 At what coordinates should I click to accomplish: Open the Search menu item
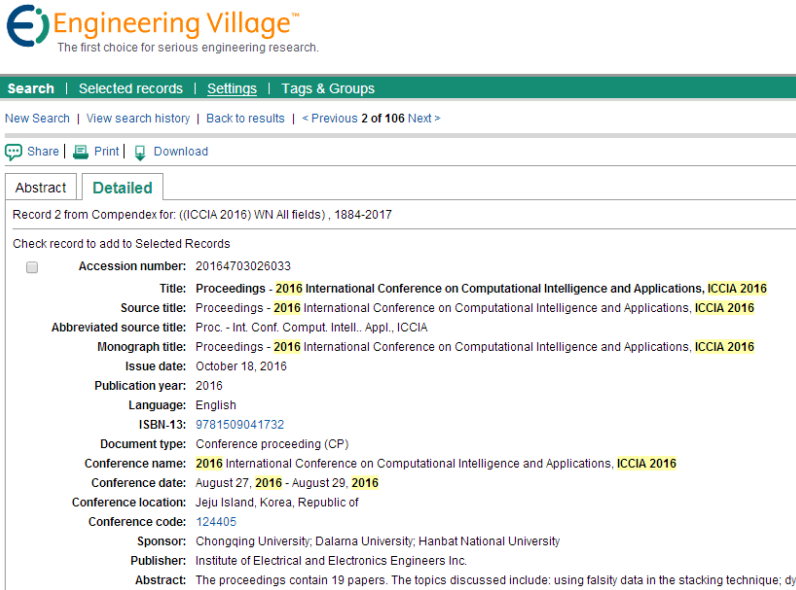tap(30, 88)
